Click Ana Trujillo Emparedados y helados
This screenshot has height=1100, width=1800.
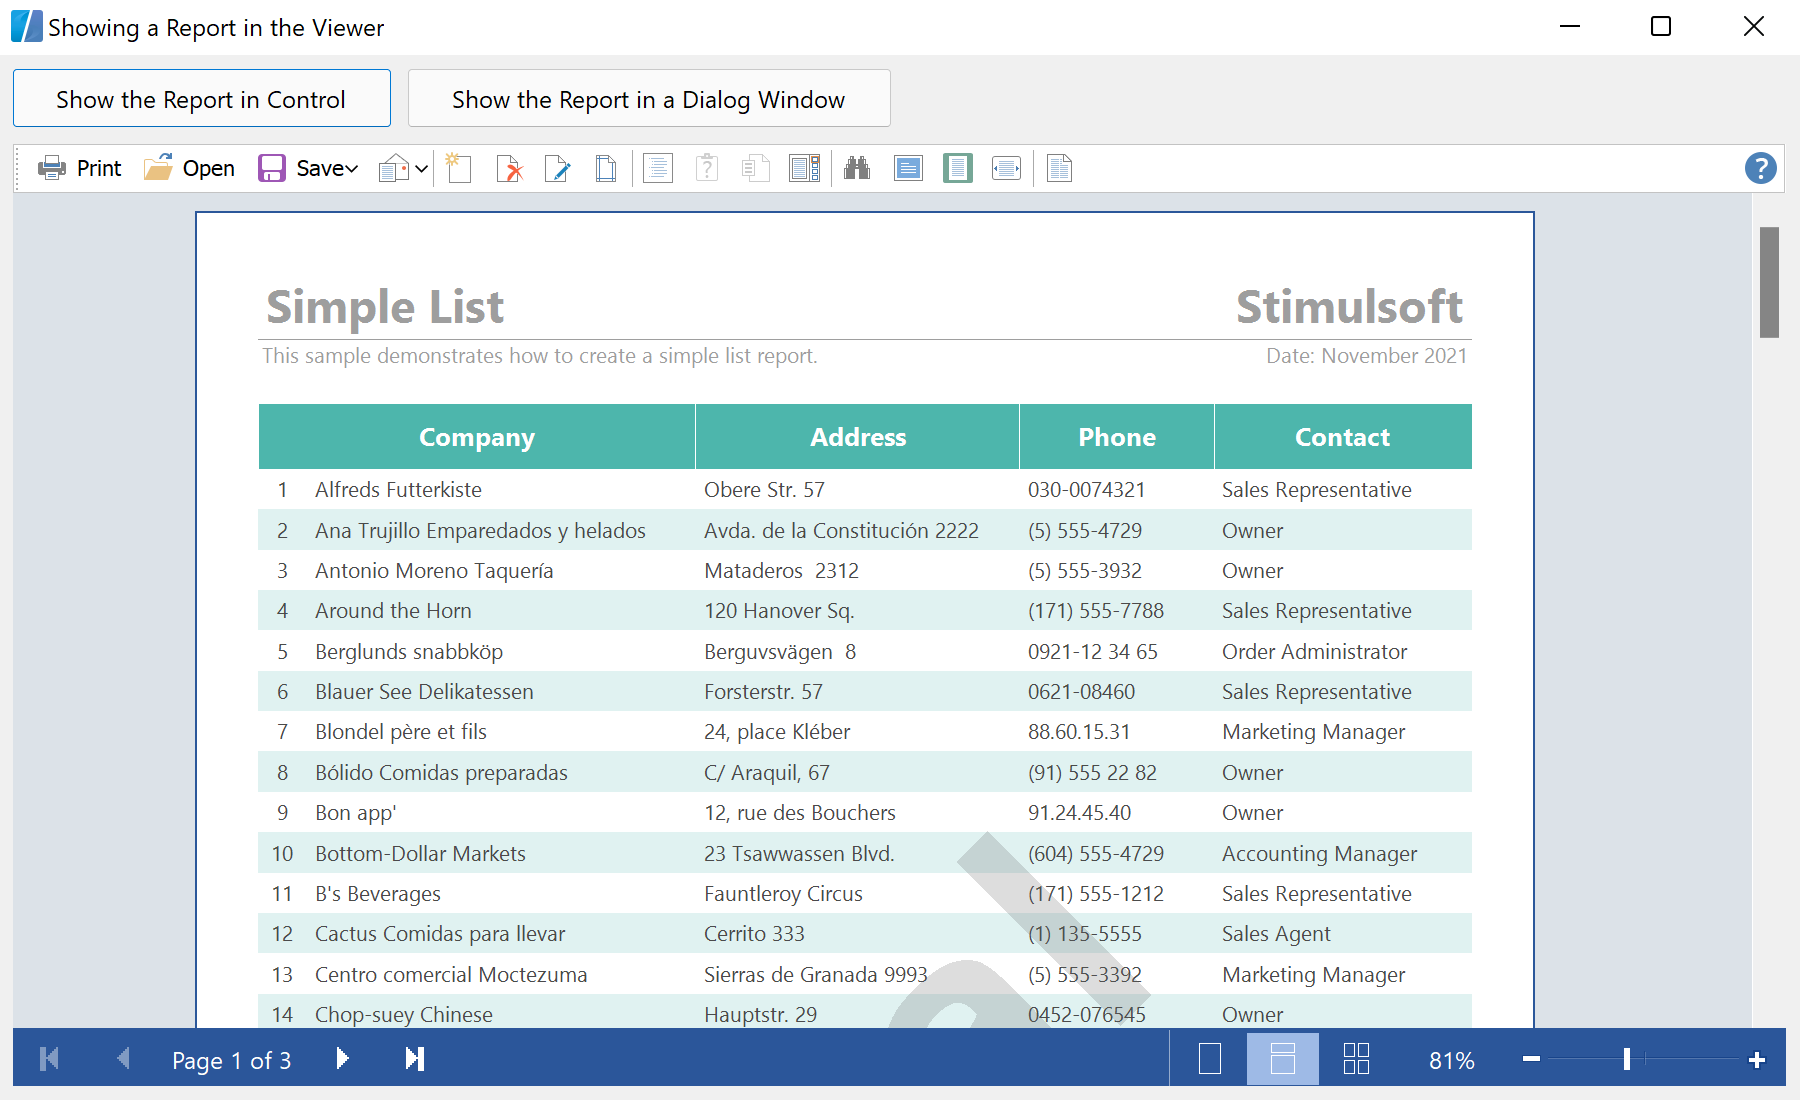480,530
